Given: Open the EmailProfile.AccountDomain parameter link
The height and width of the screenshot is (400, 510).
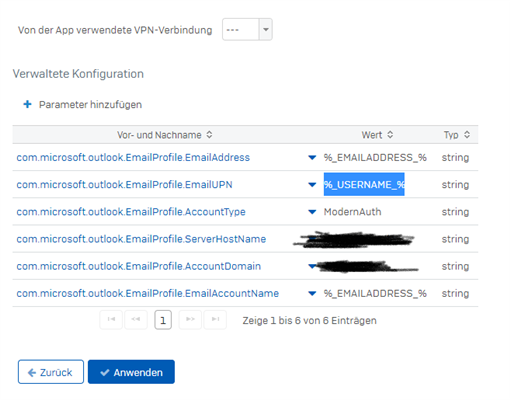Looking at the screenshot, I should click(139, 266).
